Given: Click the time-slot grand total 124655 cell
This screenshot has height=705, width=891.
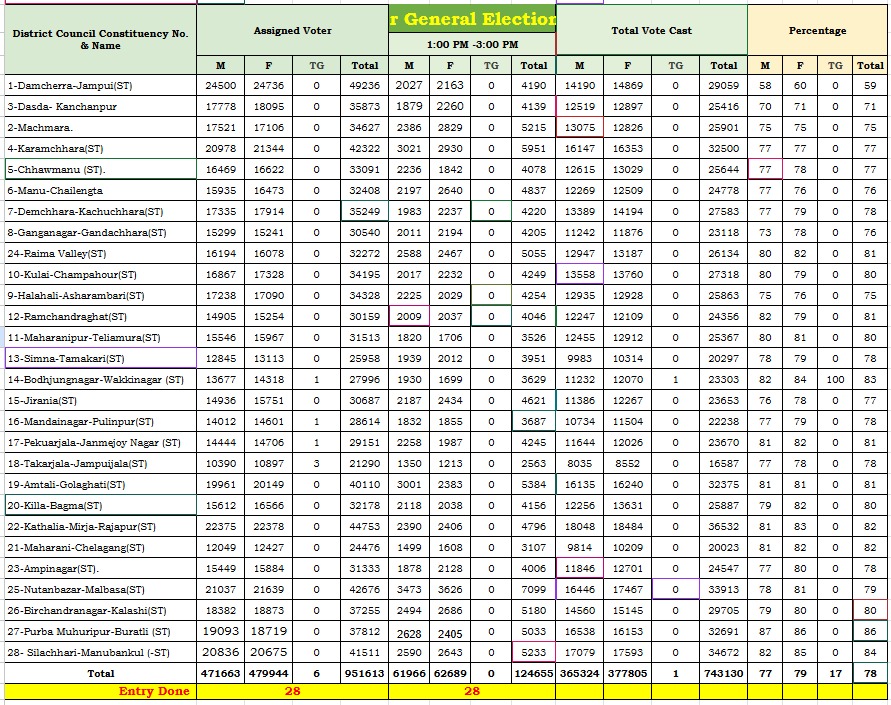Looking at the screenshot, I should click(x=533, y=674).
